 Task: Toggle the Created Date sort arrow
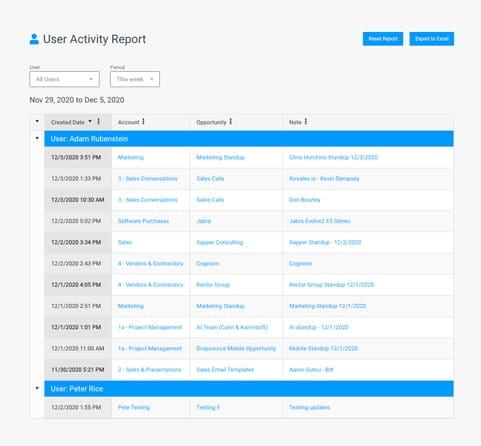coord(90,122)
